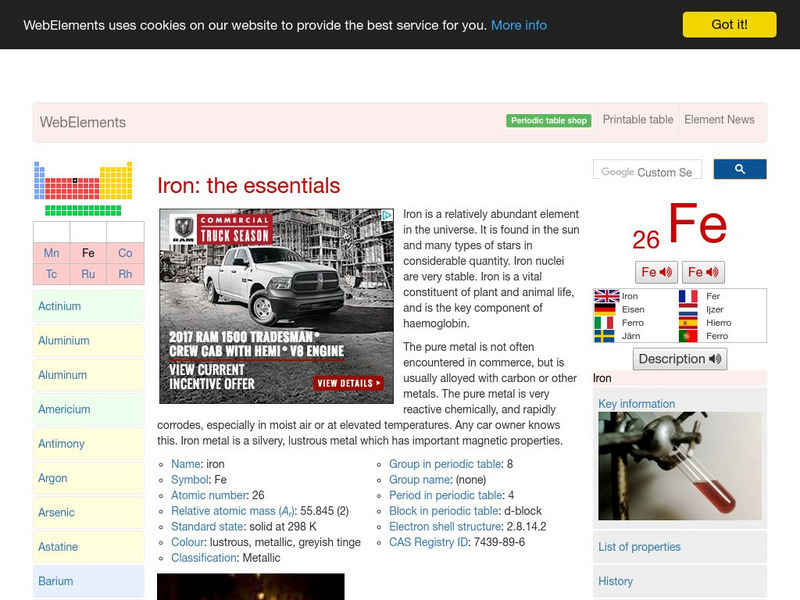This screenshot has width=800, height=600.
Task: Click the Spanish flag next to Hierro
Action: tap(688, 322)
